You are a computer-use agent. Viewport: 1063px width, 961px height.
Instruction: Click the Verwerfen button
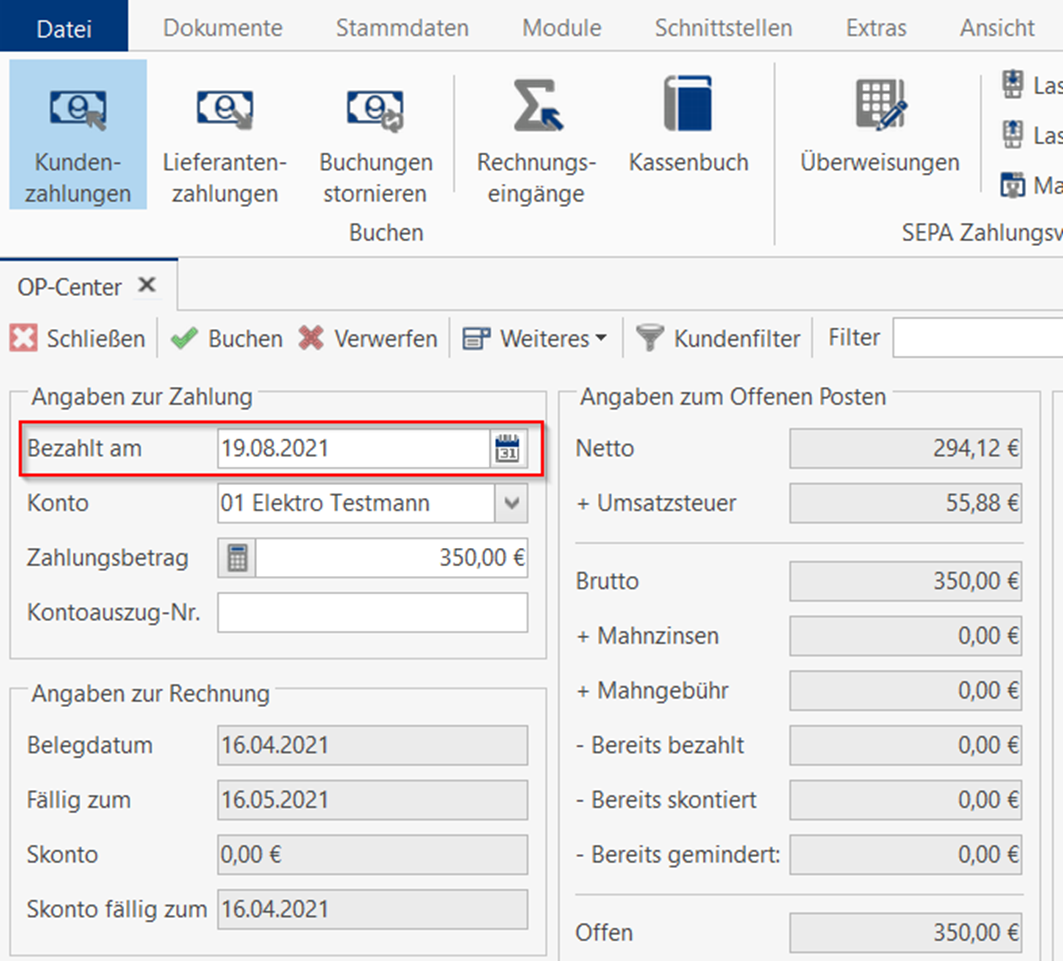[368, 339]
